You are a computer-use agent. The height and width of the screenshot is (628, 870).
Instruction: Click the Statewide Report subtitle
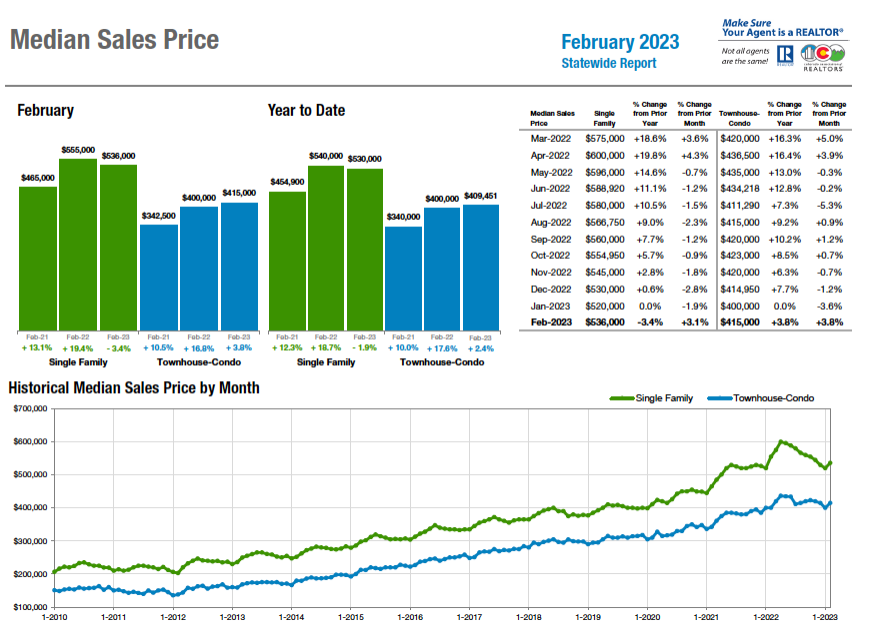609,63
